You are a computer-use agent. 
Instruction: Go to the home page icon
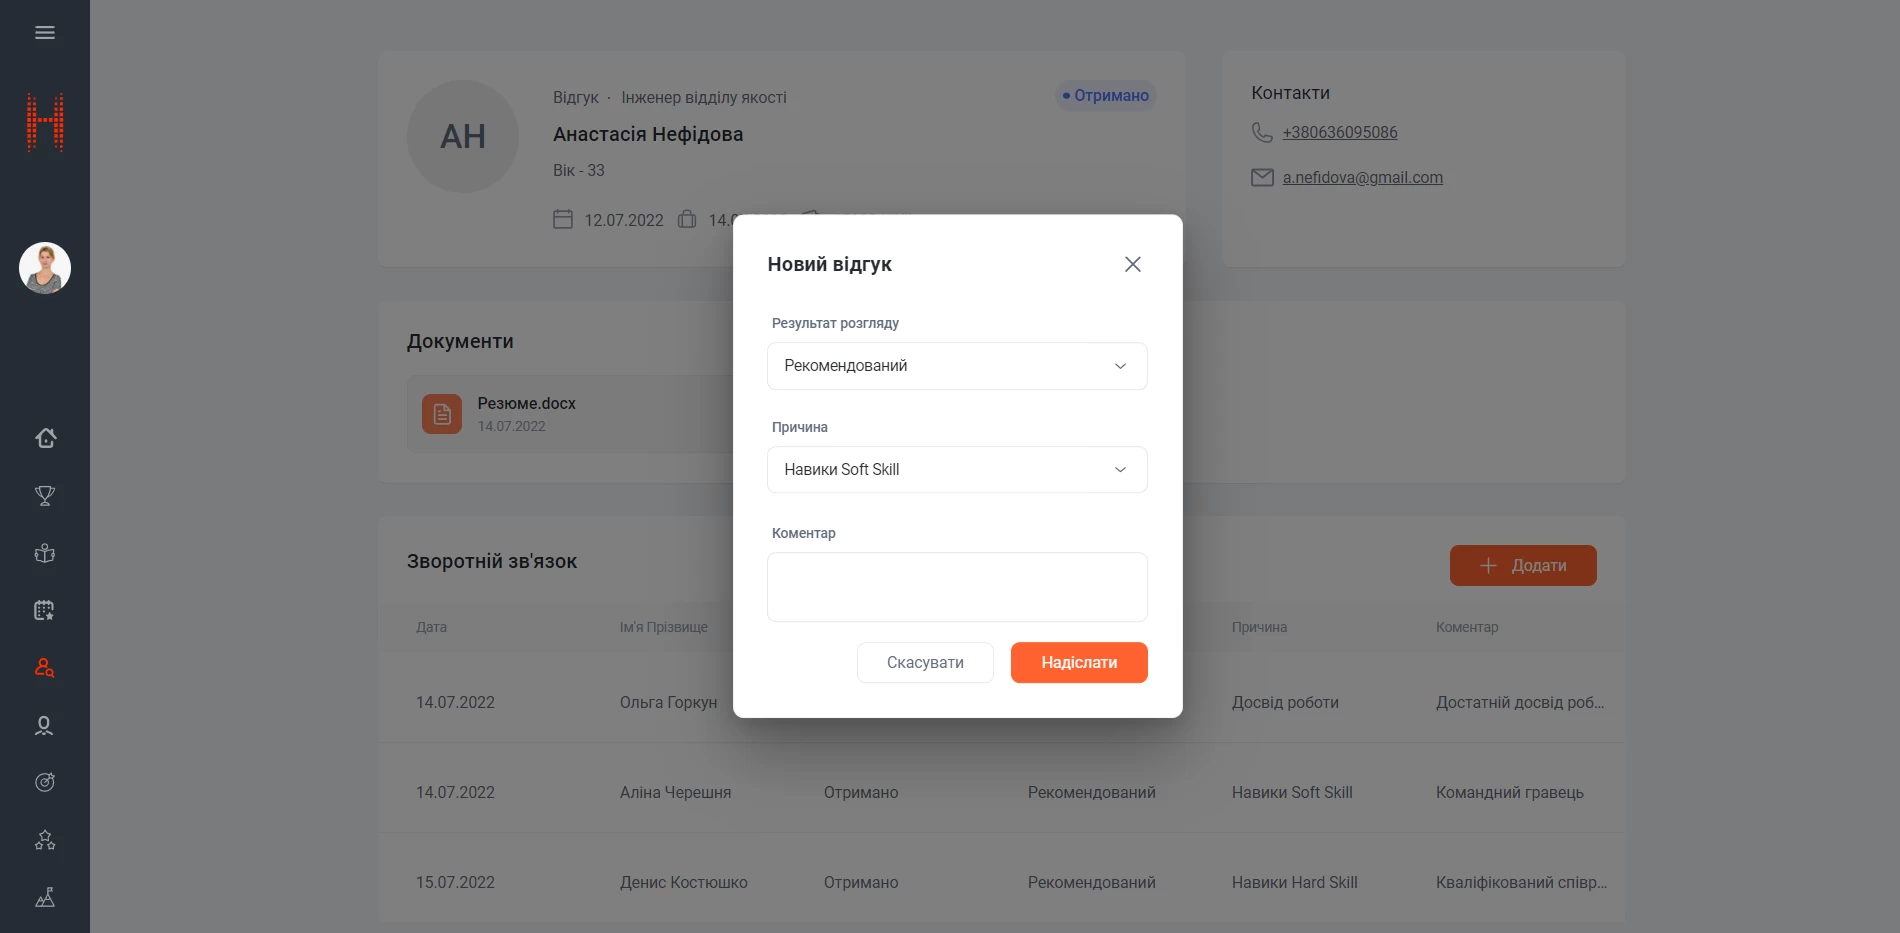pyautogui.click(x=45, y=438)
